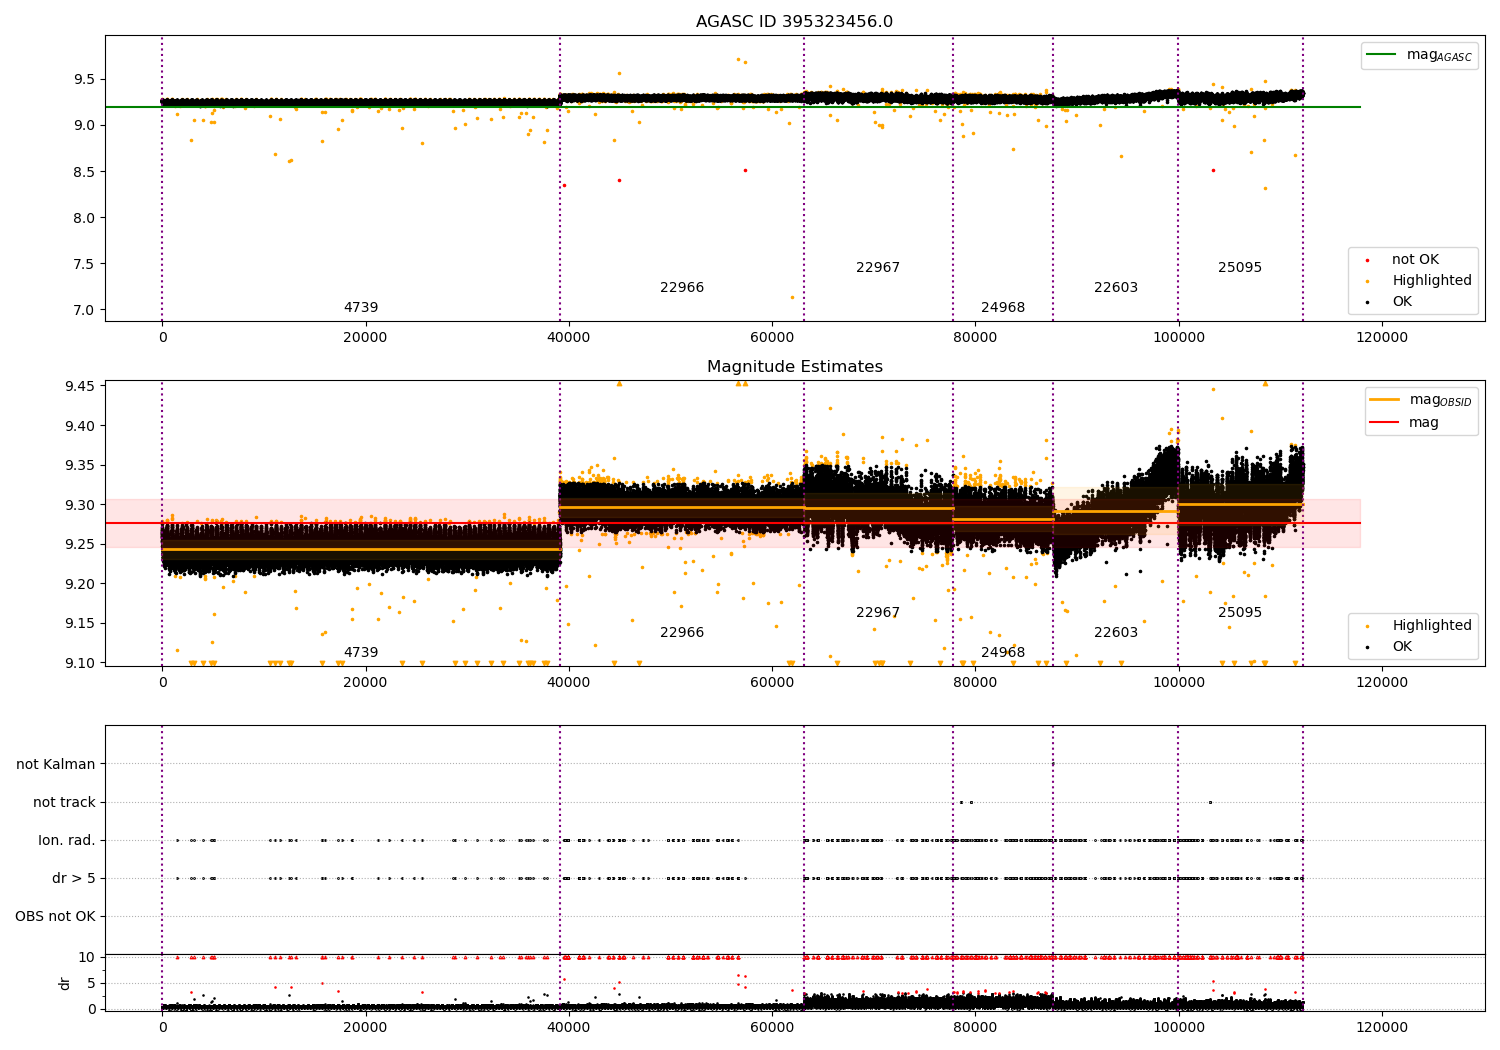Click the 9.25 y-tick of middle plot

click(81, 544)
